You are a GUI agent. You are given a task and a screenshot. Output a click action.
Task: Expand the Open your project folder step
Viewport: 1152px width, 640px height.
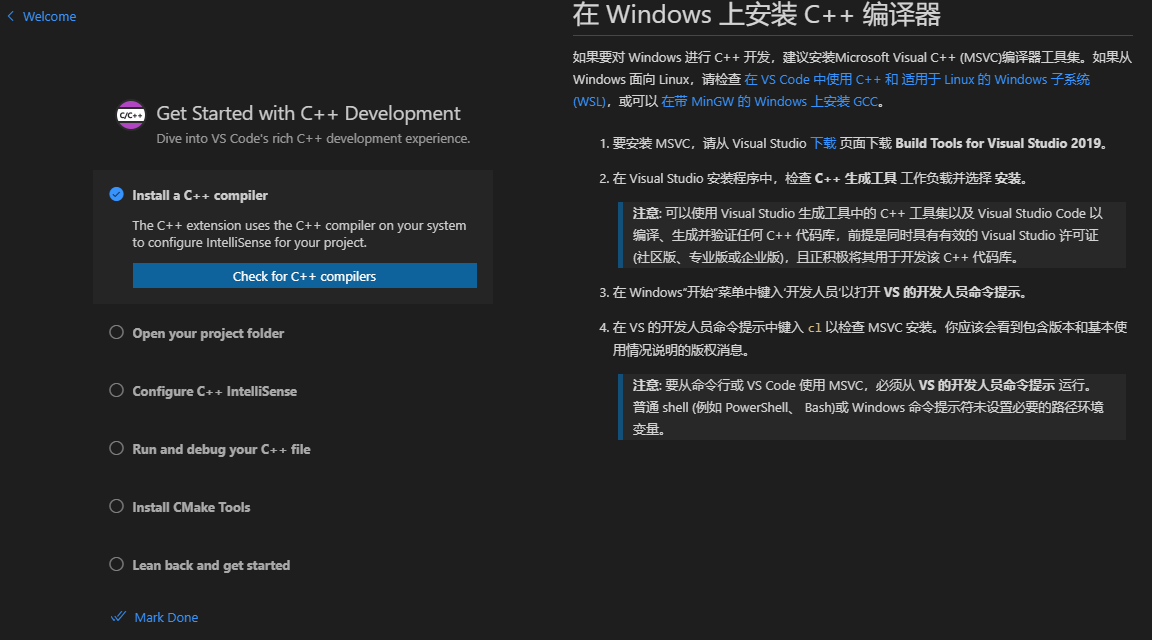[208, 334]
